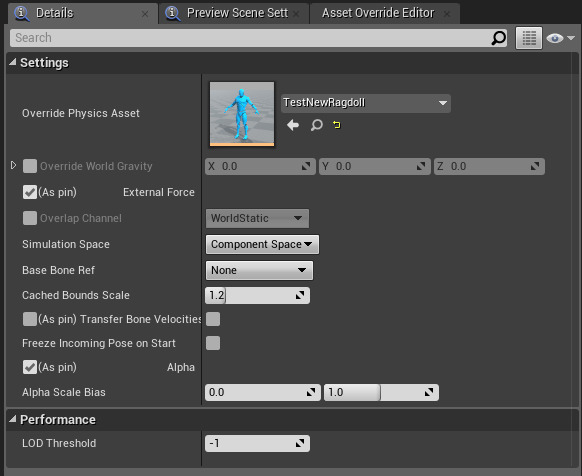Viewport: 582px width, 476px height.
Task: Click gravity Z value field
Action: (x=489, y=166)
